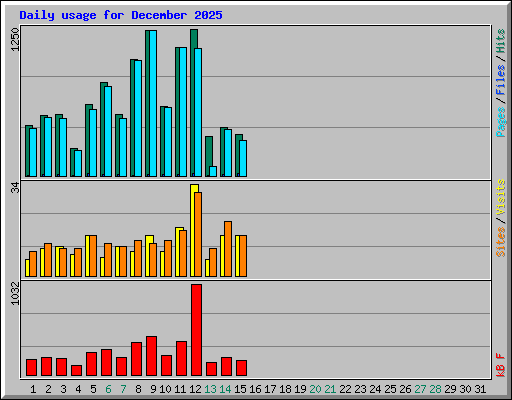
Task: Click day 29 on the x-axis
Action: [x=450, y=389]
